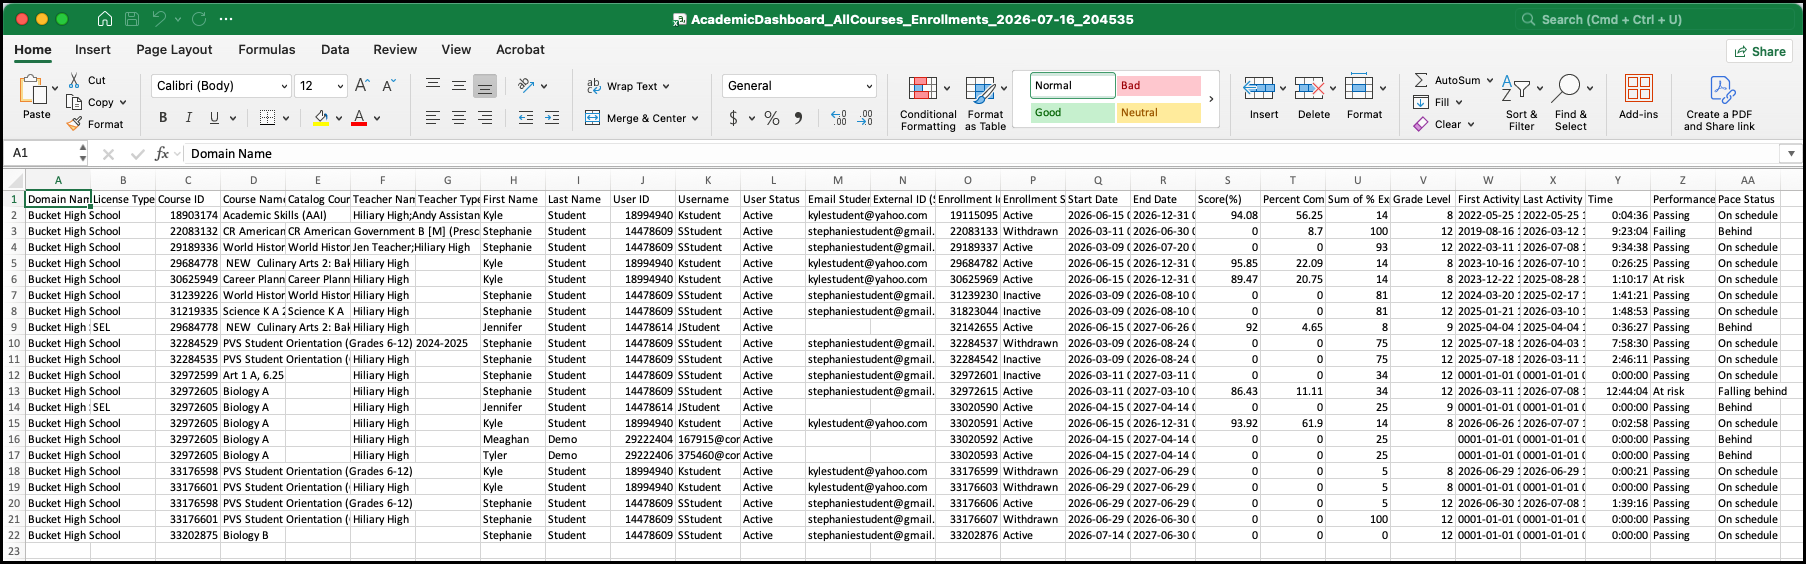Cut the selected cells

tap(88, 80)
